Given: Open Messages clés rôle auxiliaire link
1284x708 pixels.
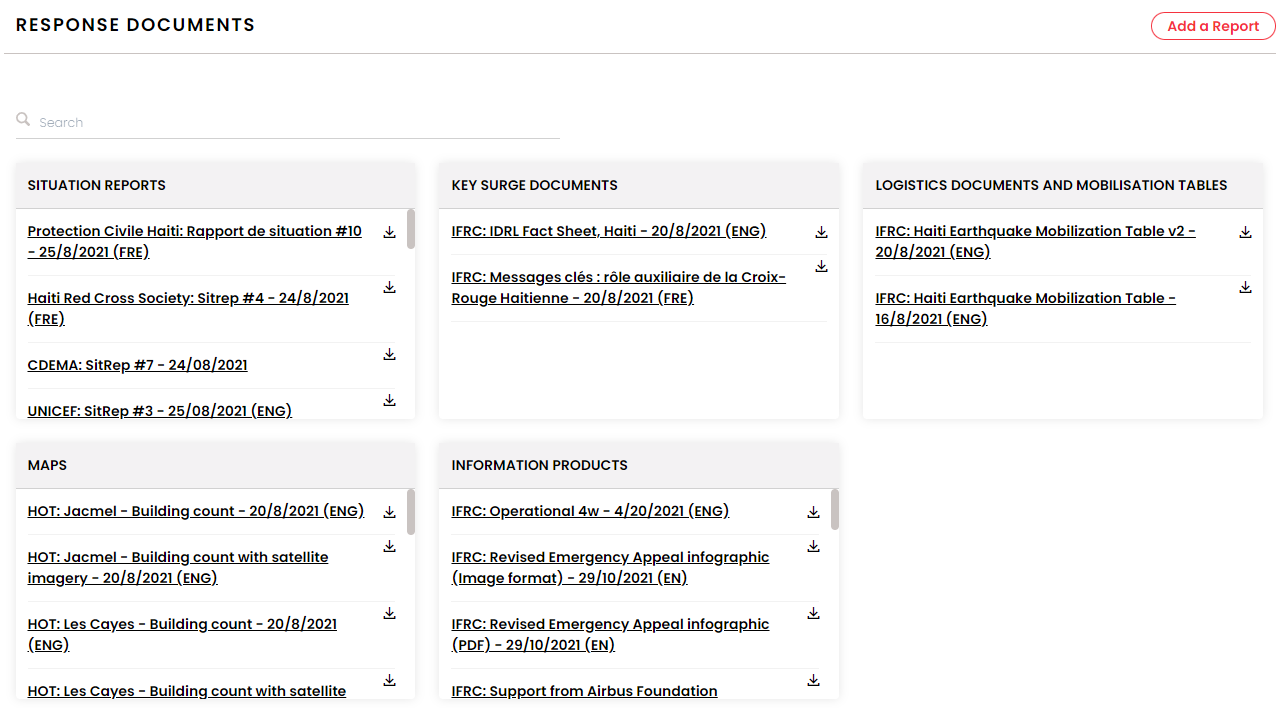Looking at the screenshot, I should (x=619, y=287).
